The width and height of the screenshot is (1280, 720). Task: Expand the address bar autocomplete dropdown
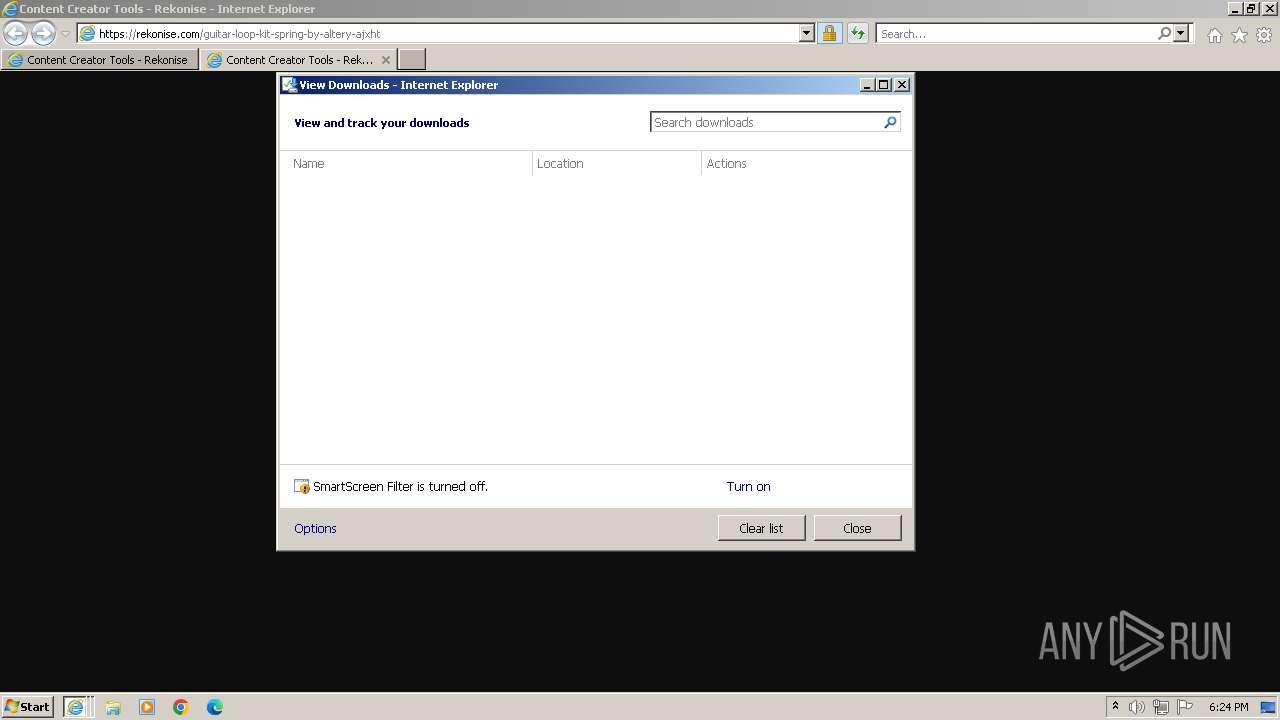(x=807, y=33)
